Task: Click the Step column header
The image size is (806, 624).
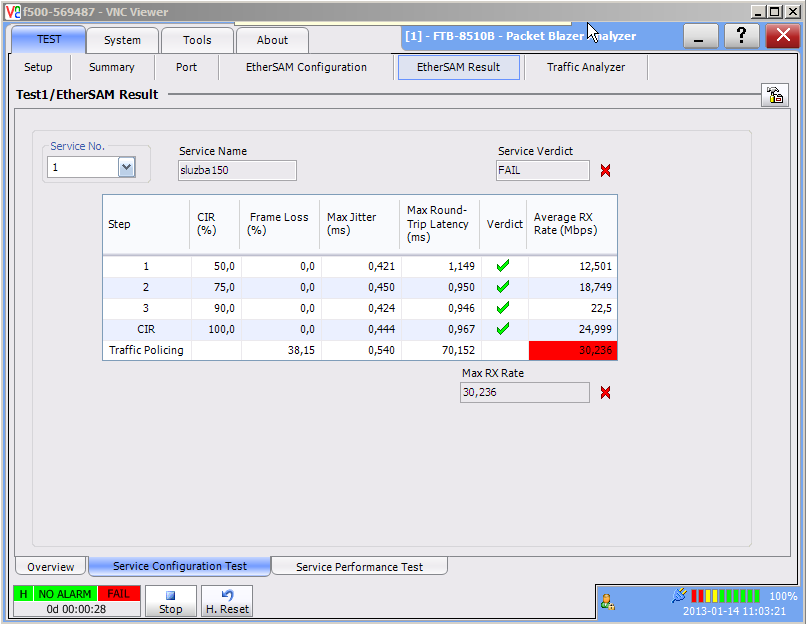Action: click(146, 224)
